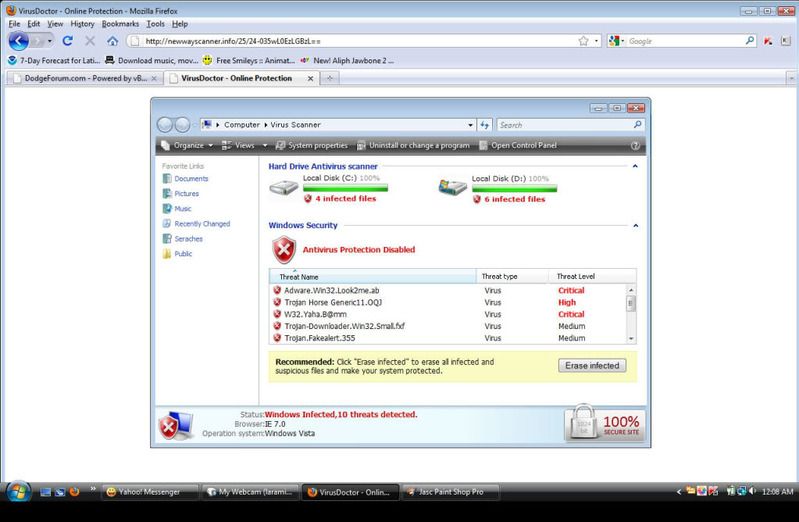Bookmark page with star icon
The height and width of the screenshot is (522, 799).
583,41
